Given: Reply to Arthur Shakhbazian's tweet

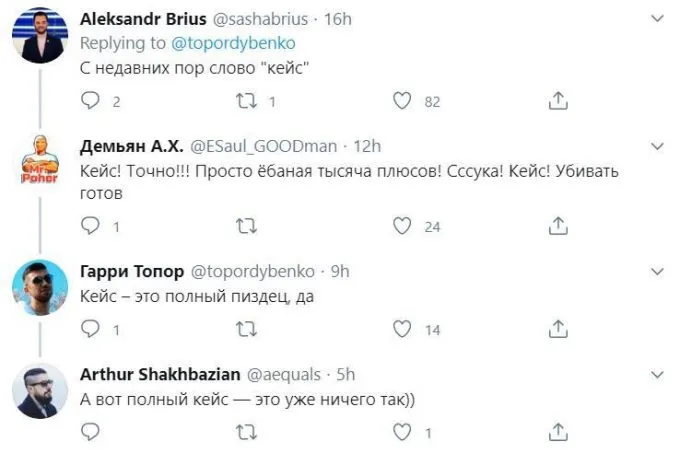Looking at the screenshot, I should pyautogui.click(x=91, y=432).
